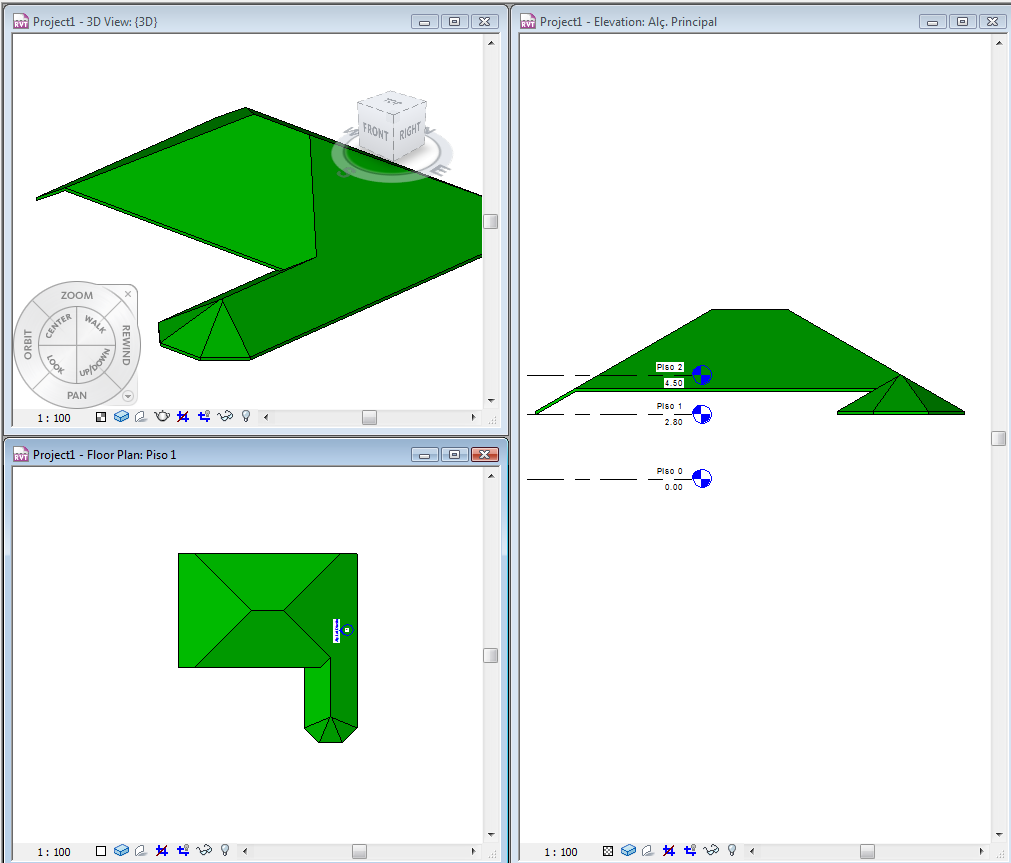Open Visual Style in the 3D View
The height and width of the screenshot is (863, 1011).
point(121,417)
